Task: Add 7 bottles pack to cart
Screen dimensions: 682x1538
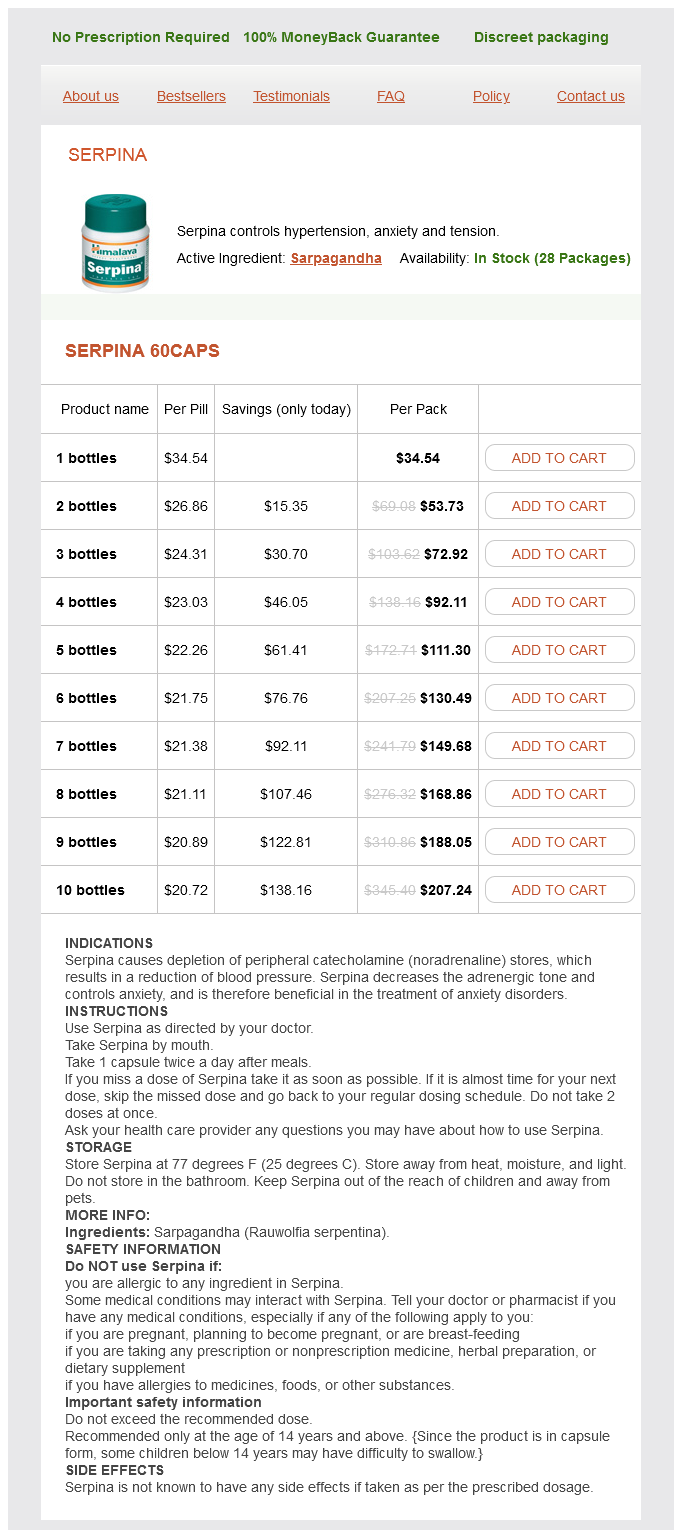Action: 559,746
